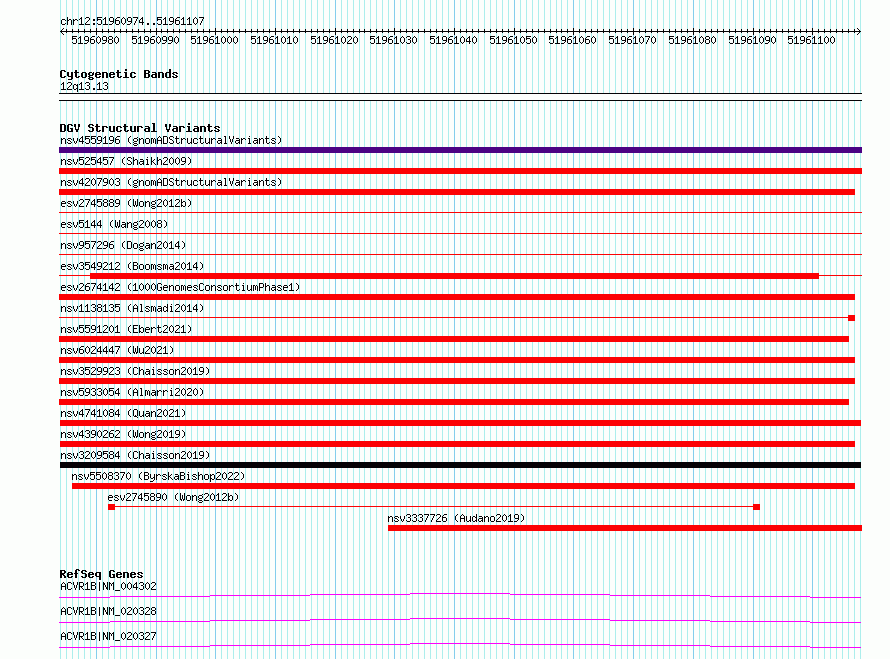Viewport: 890px width, 659px height.
Task: Click the right arrow of the coordinate ruler
Action: [x=858, y=32]
